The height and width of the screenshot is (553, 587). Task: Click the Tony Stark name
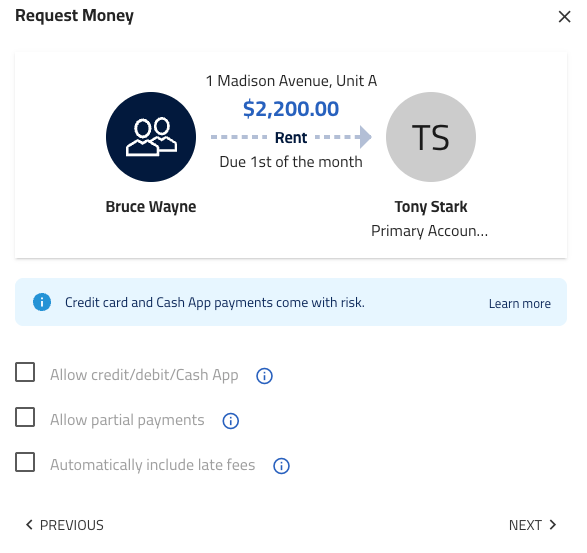coord(431,207)
